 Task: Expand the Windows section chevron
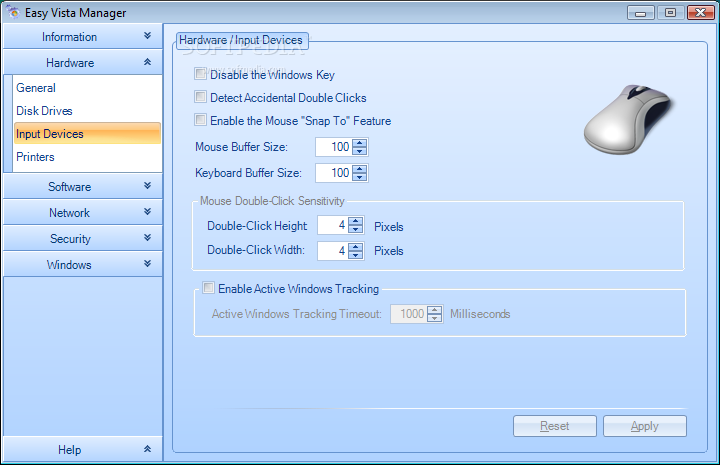click(x=147, y=263)
